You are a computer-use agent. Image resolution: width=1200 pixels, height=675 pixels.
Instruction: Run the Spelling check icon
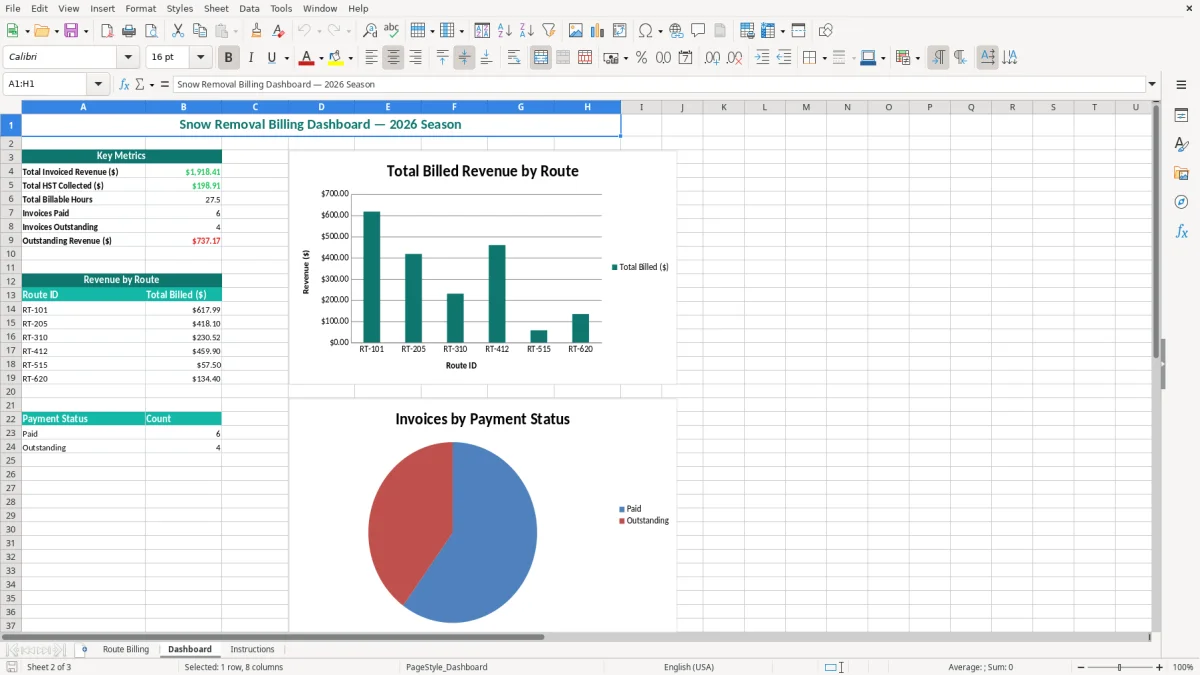point(392,31)
